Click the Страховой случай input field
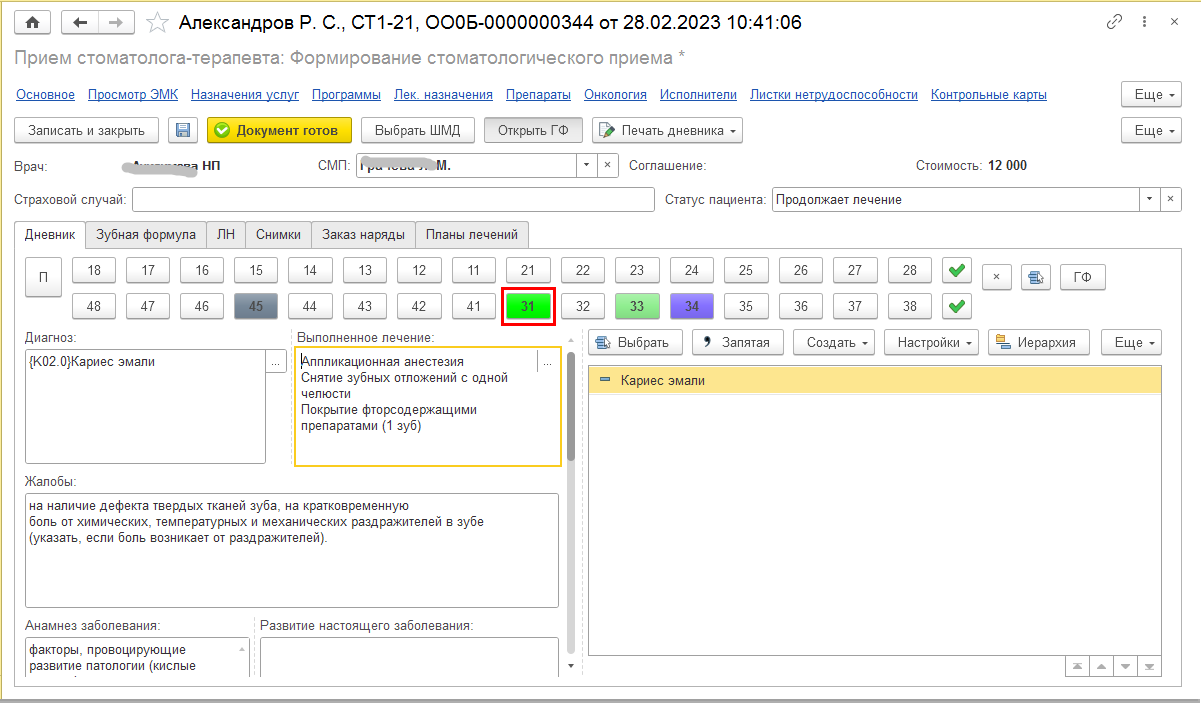 click(392, 199)
